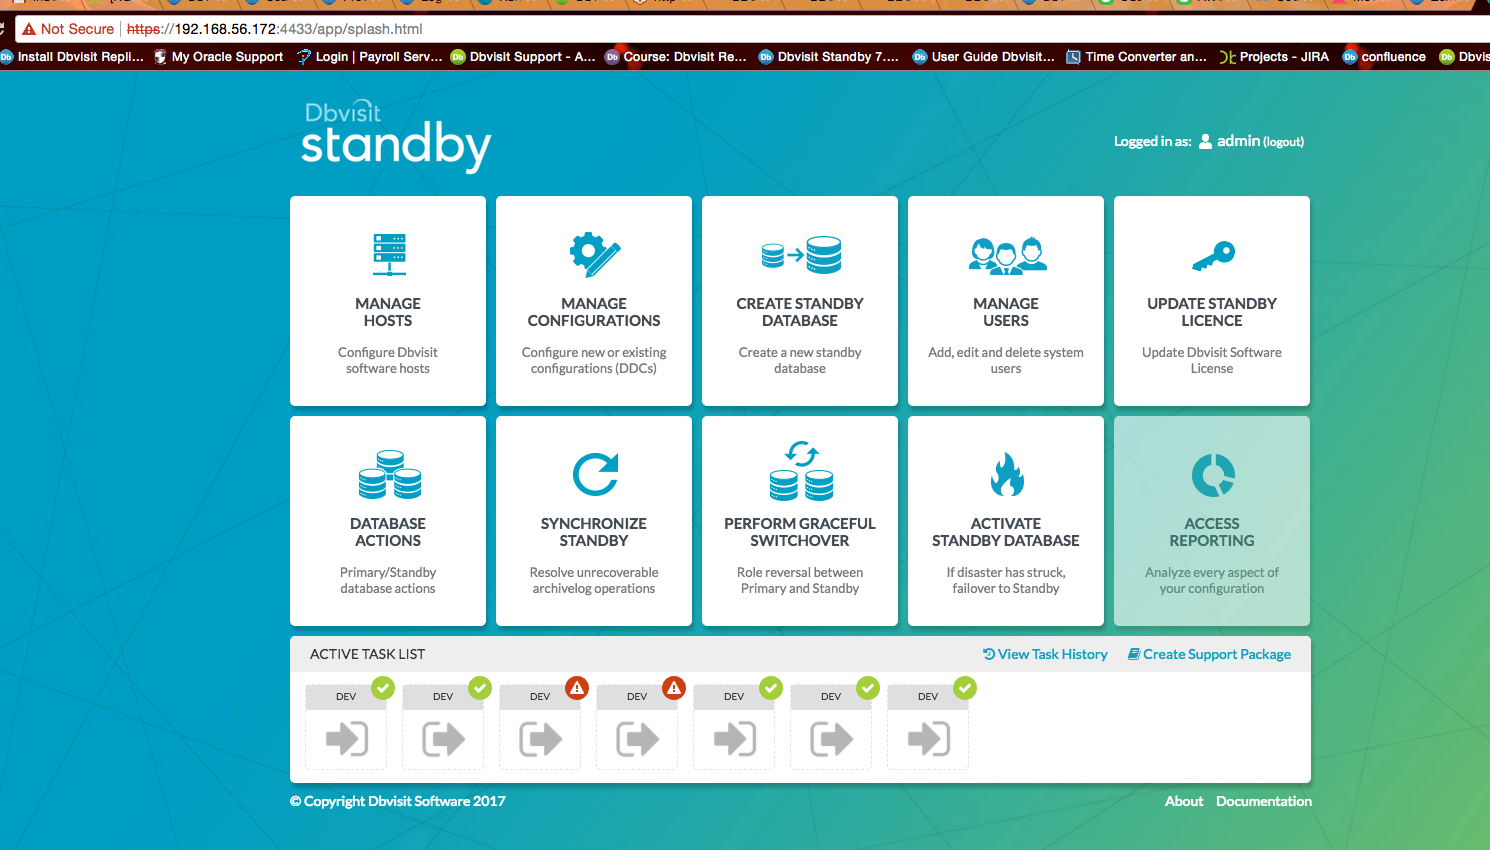Open the Login | Payroll Serv... bookmark

click(369, 57)
